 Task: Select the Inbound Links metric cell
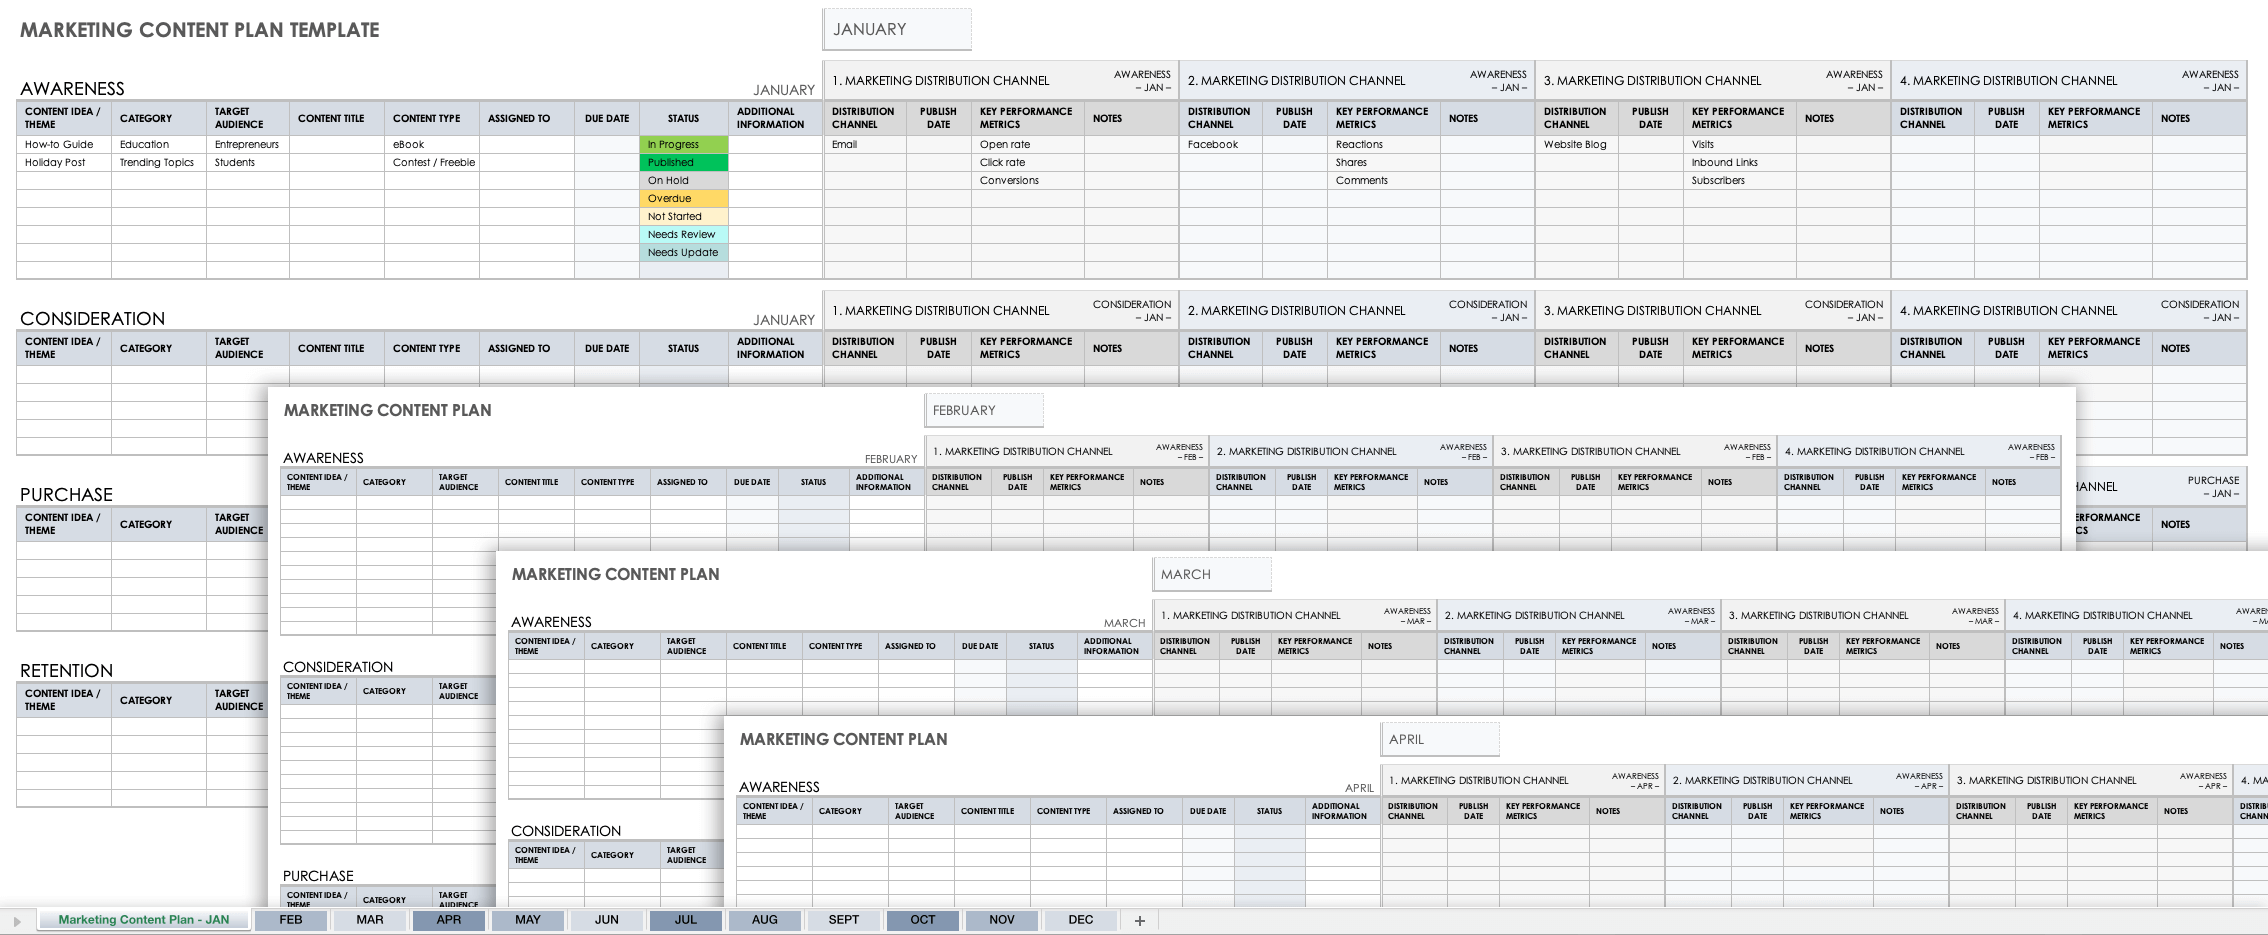pyautogui.click(x=1740, y=163)
